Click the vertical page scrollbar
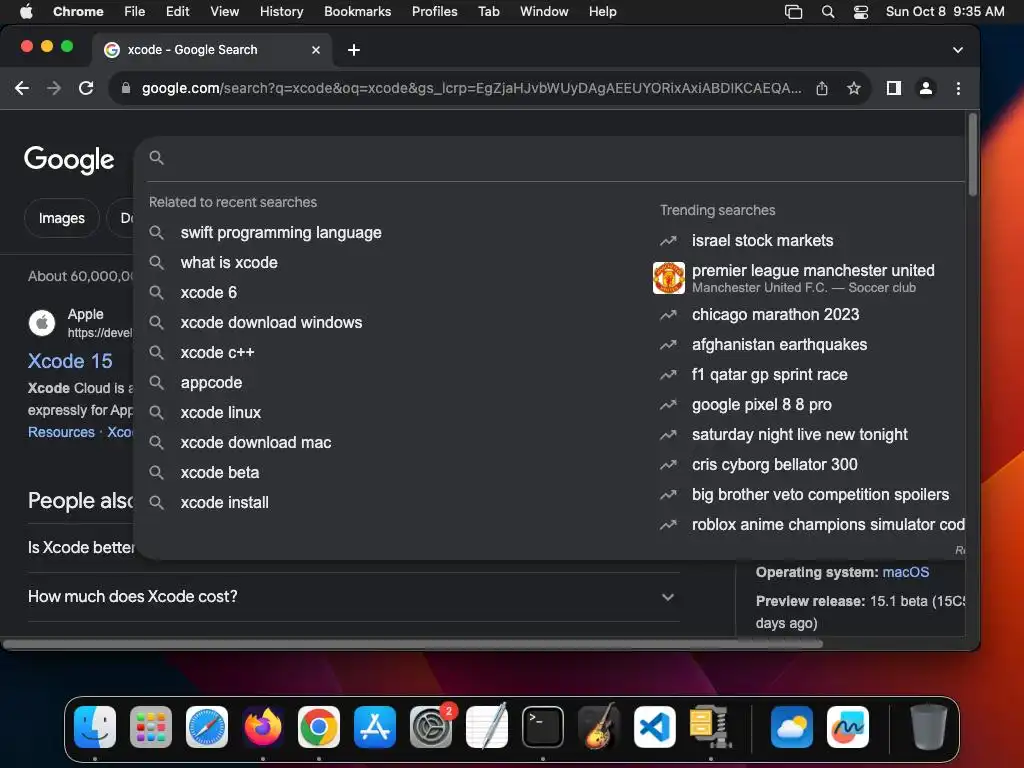The width and height of the screenshot is (1024, 768). (x=972, y=155)
